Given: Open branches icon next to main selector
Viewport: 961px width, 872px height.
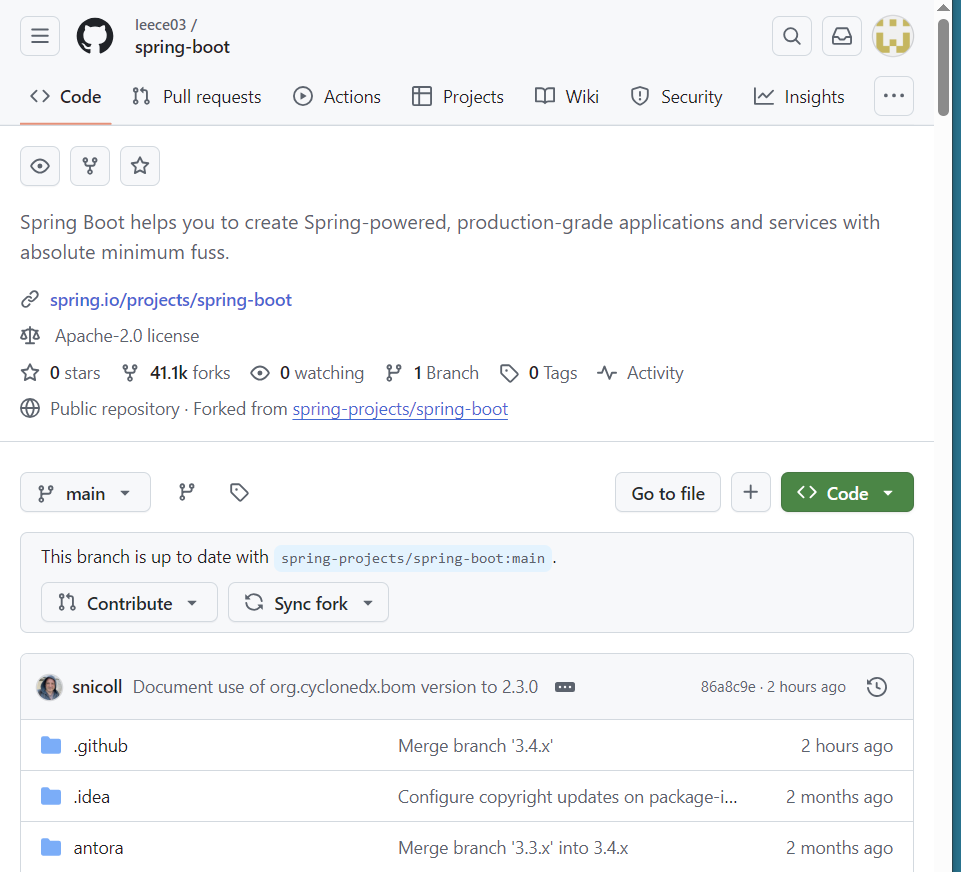Looking at the screenshot, I should [187, 492].
